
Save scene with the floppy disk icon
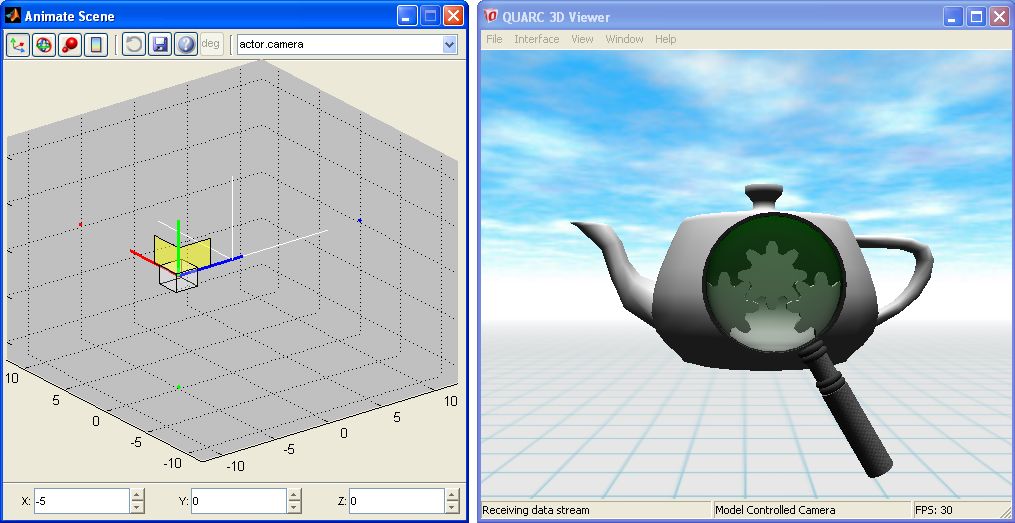coord(159,45)
